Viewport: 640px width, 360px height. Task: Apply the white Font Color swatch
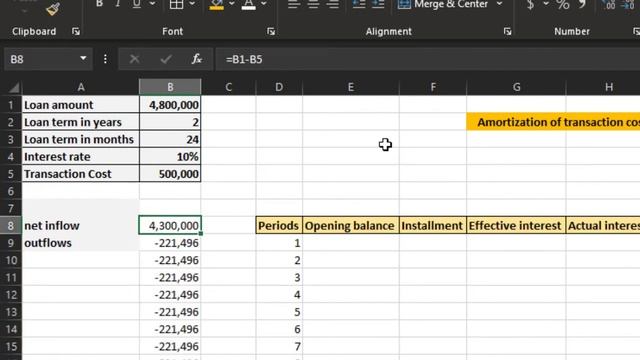[x=248, y=5]
